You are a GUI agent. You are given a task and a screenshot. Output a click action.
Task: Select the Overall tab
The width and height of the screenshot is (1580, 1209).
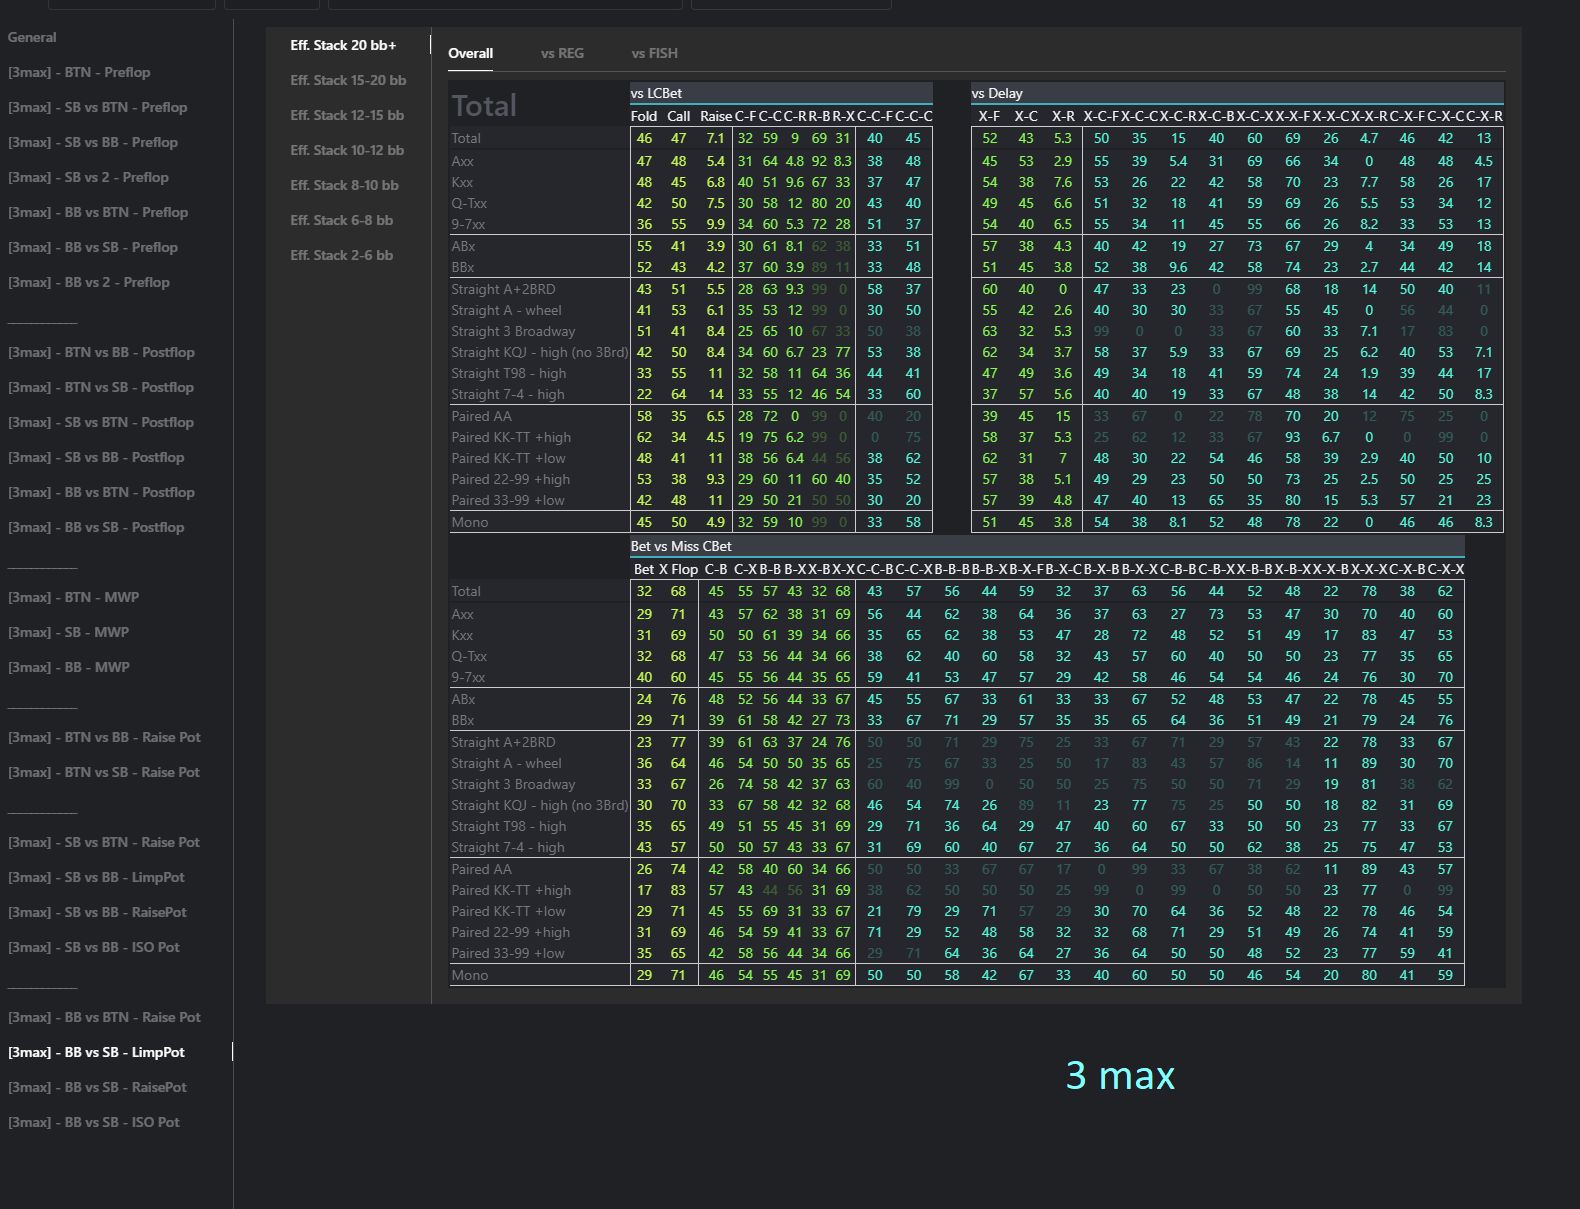tap(470, 53)
